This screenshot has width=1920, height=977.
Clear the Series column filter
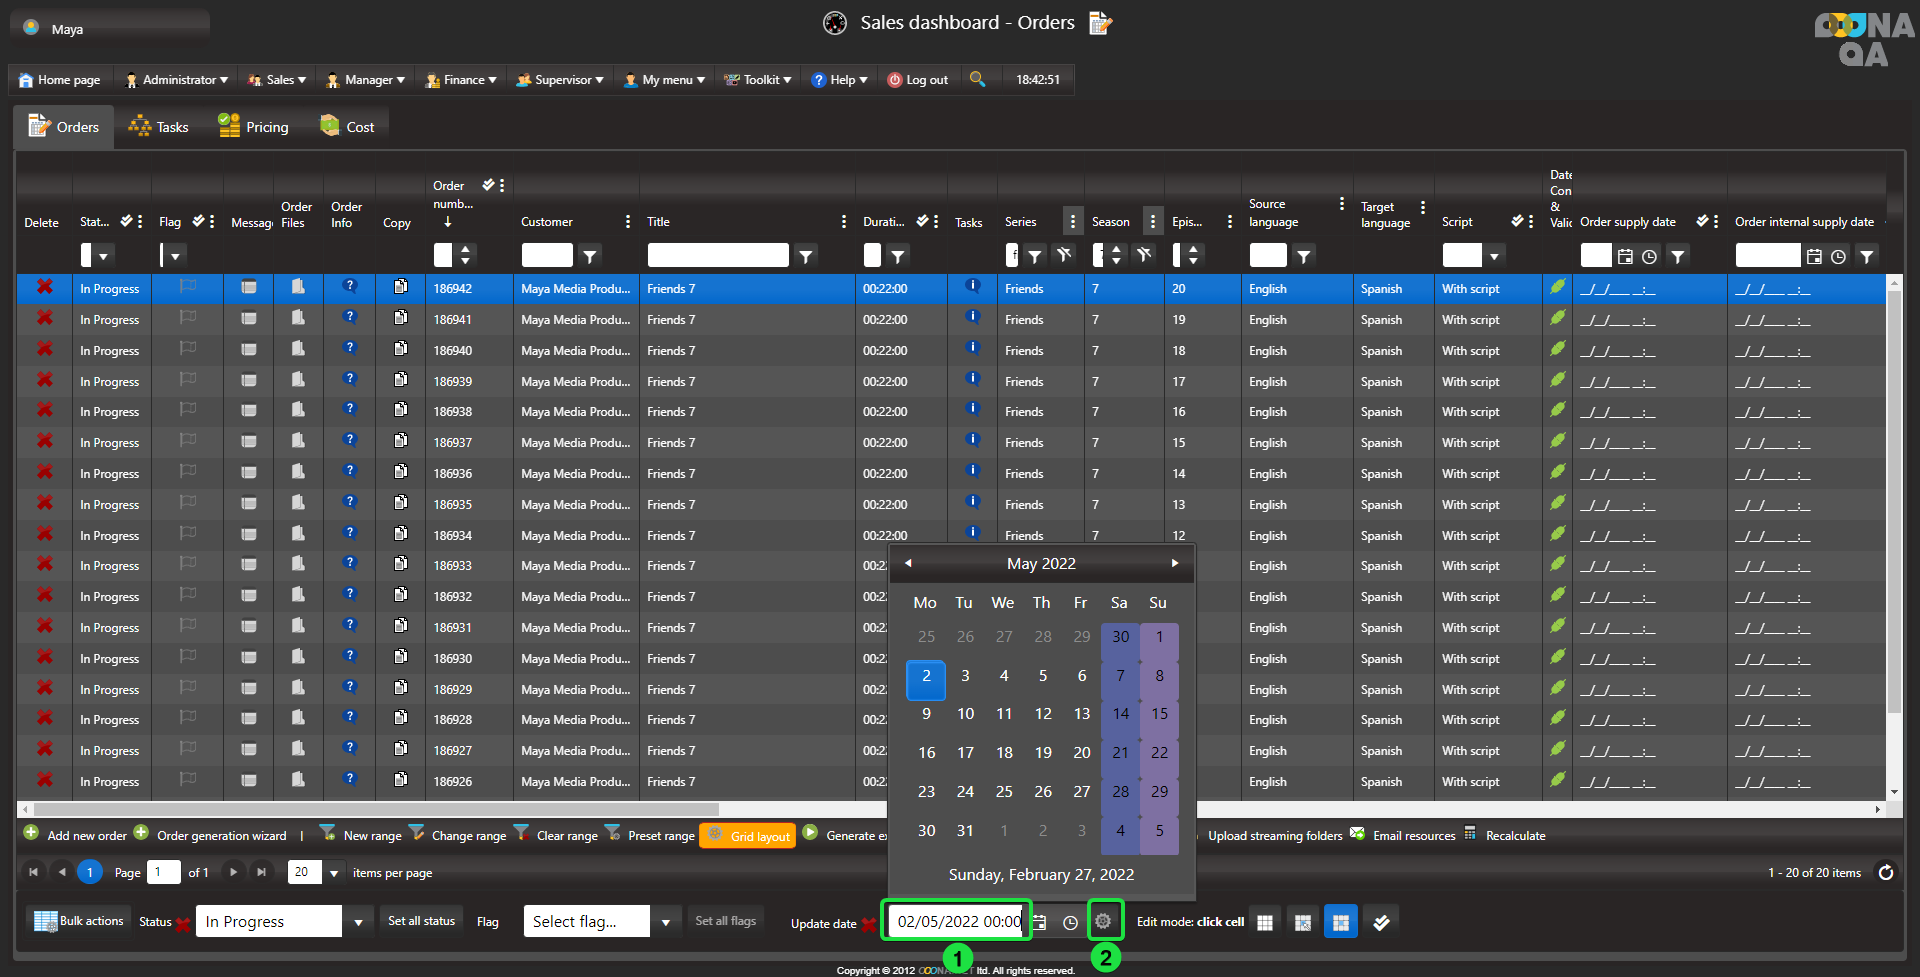pos(1064,256)
